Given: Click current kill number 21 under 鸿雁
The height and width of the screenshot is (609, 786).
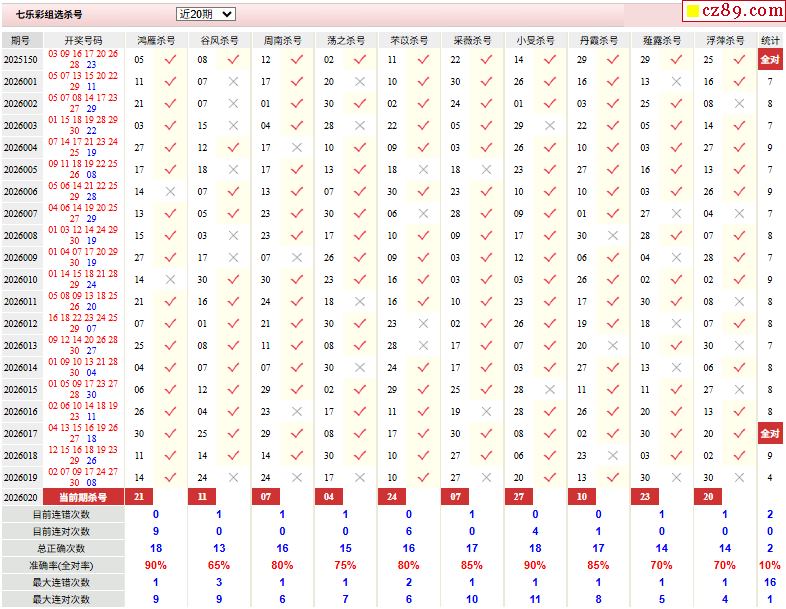Looking at the screenshot, I should click(139, 497).
